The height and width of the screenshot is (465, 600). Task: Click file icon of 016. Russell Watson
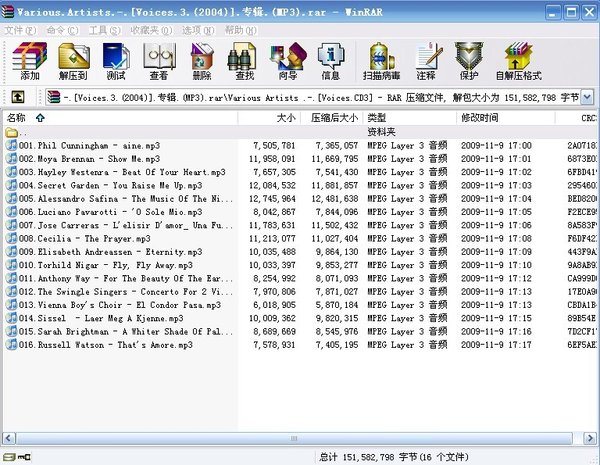point(11,345)
